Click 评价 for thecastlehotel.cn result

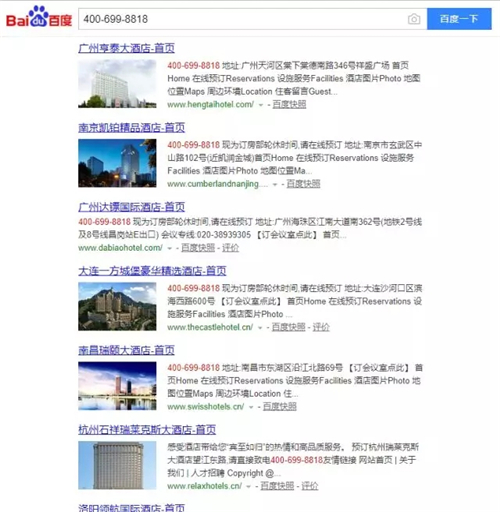(321, 327)
